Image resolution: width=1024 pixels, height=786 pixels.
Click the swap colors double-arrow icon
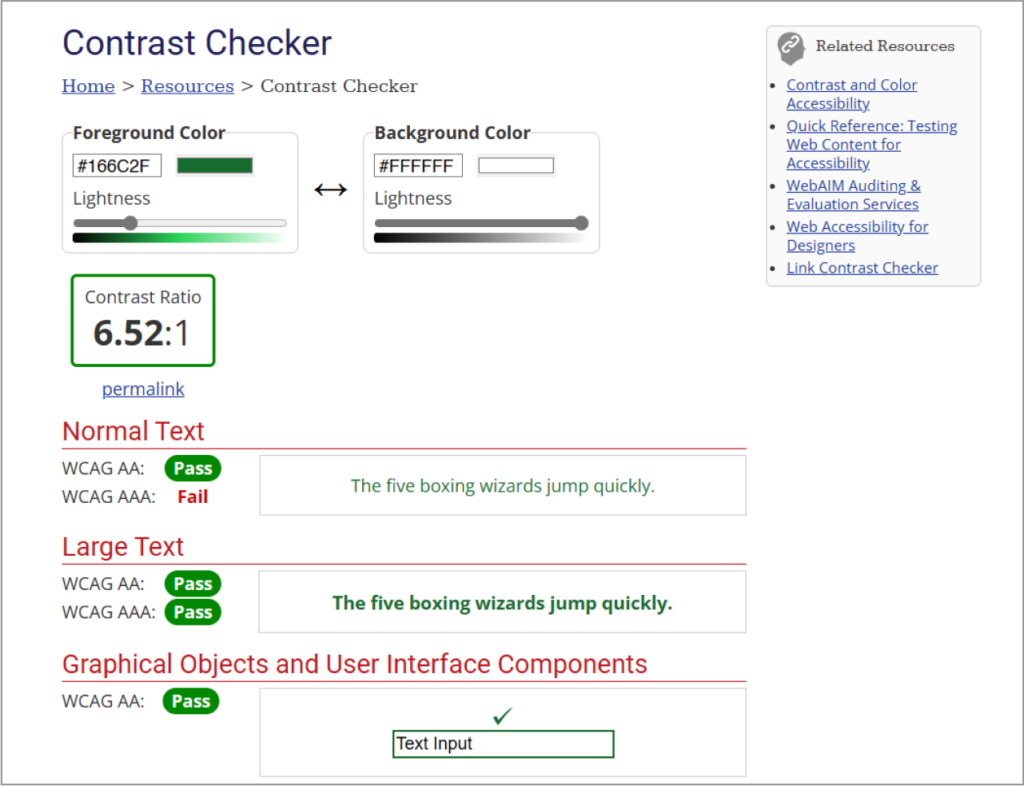pyautogui.click(x=330, y=190)
